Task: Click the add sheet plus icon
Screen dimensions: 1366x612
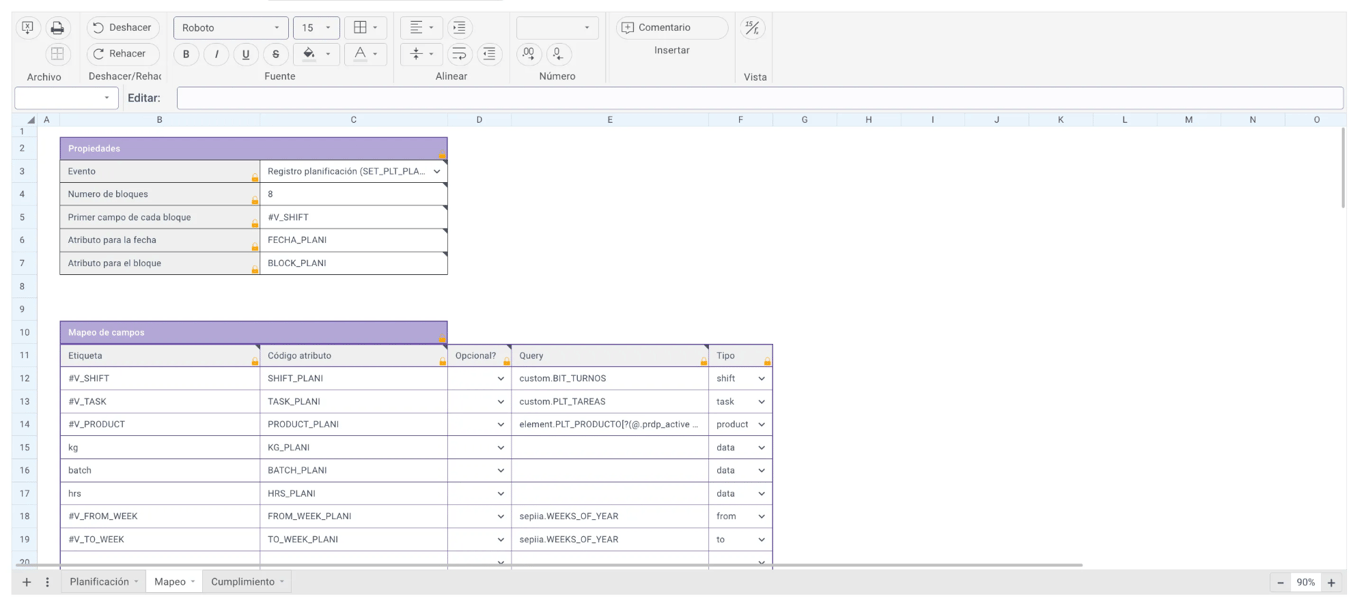Action: point(27,582)
